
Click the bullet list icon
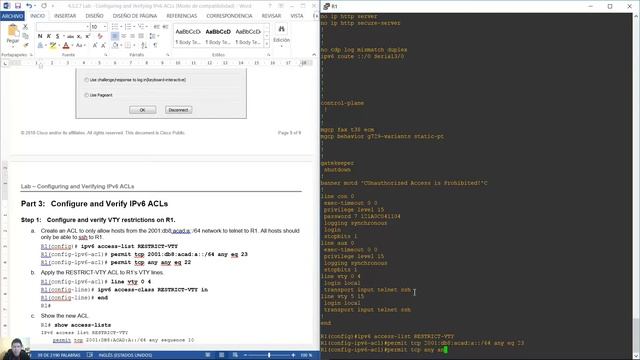click(115, 27)
